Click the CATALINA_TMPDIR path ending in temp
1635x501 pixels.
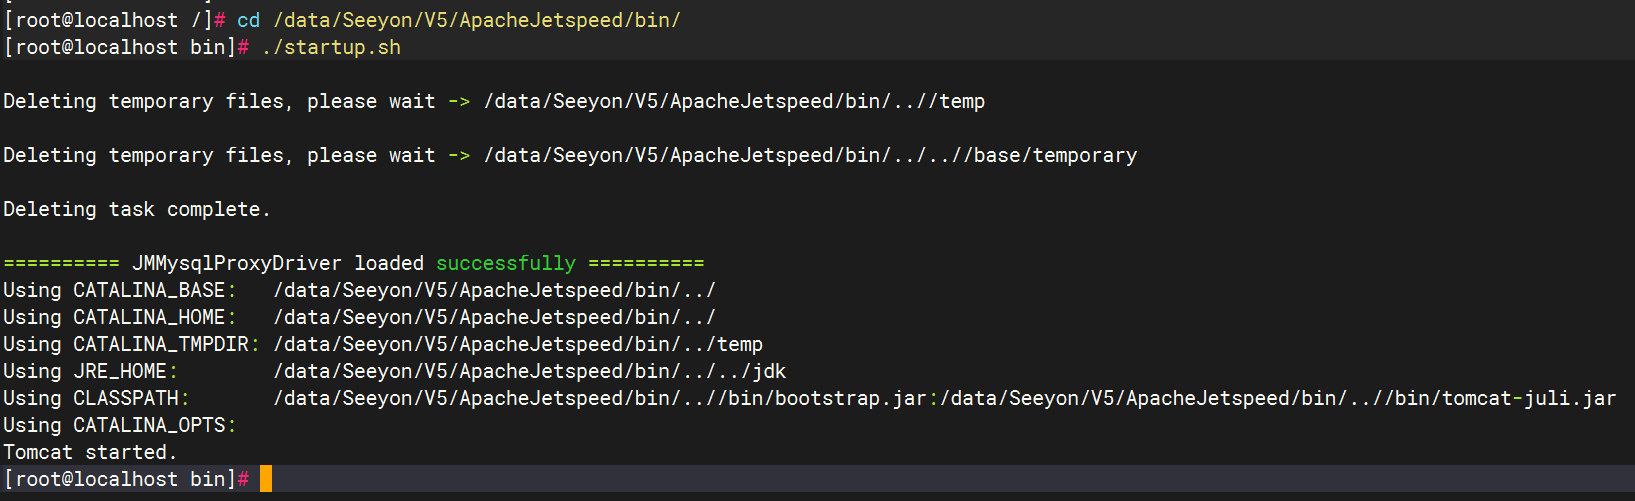(518, 344)
